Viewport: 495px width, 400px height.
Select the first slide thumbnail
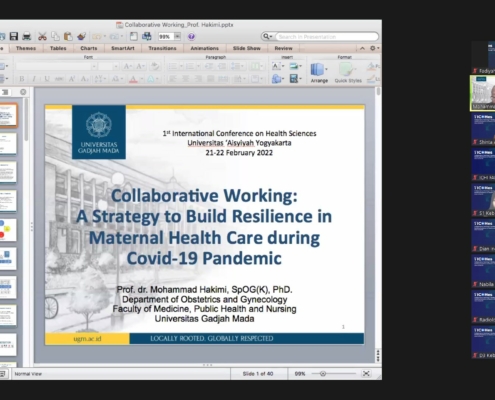pyautogui.click(x=8, y=115)
